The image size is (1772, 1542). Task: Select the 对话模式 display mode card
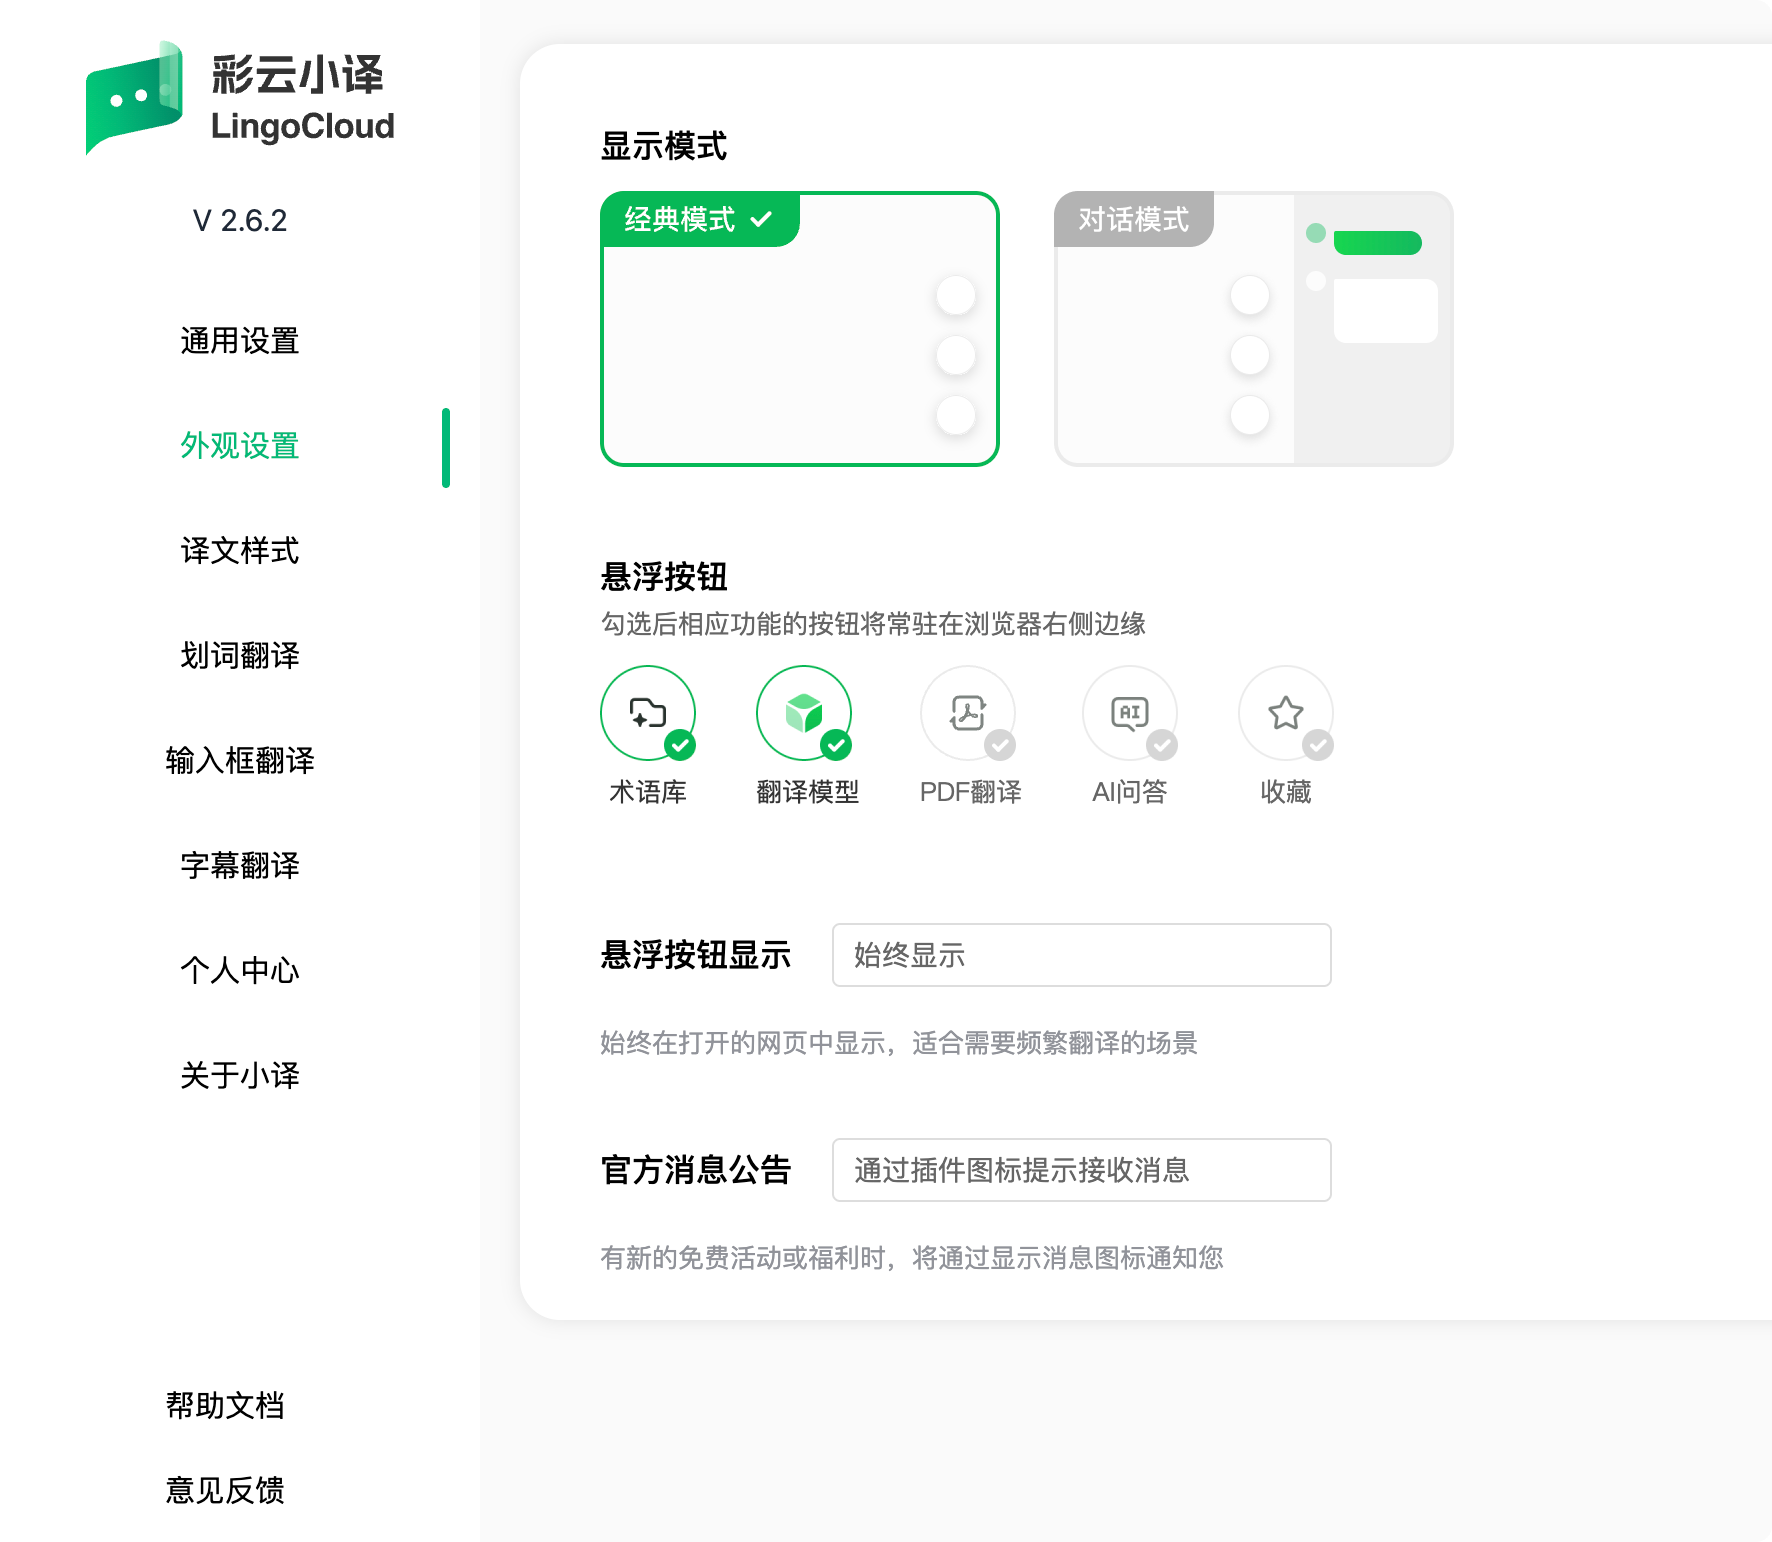click(1253, 329)
